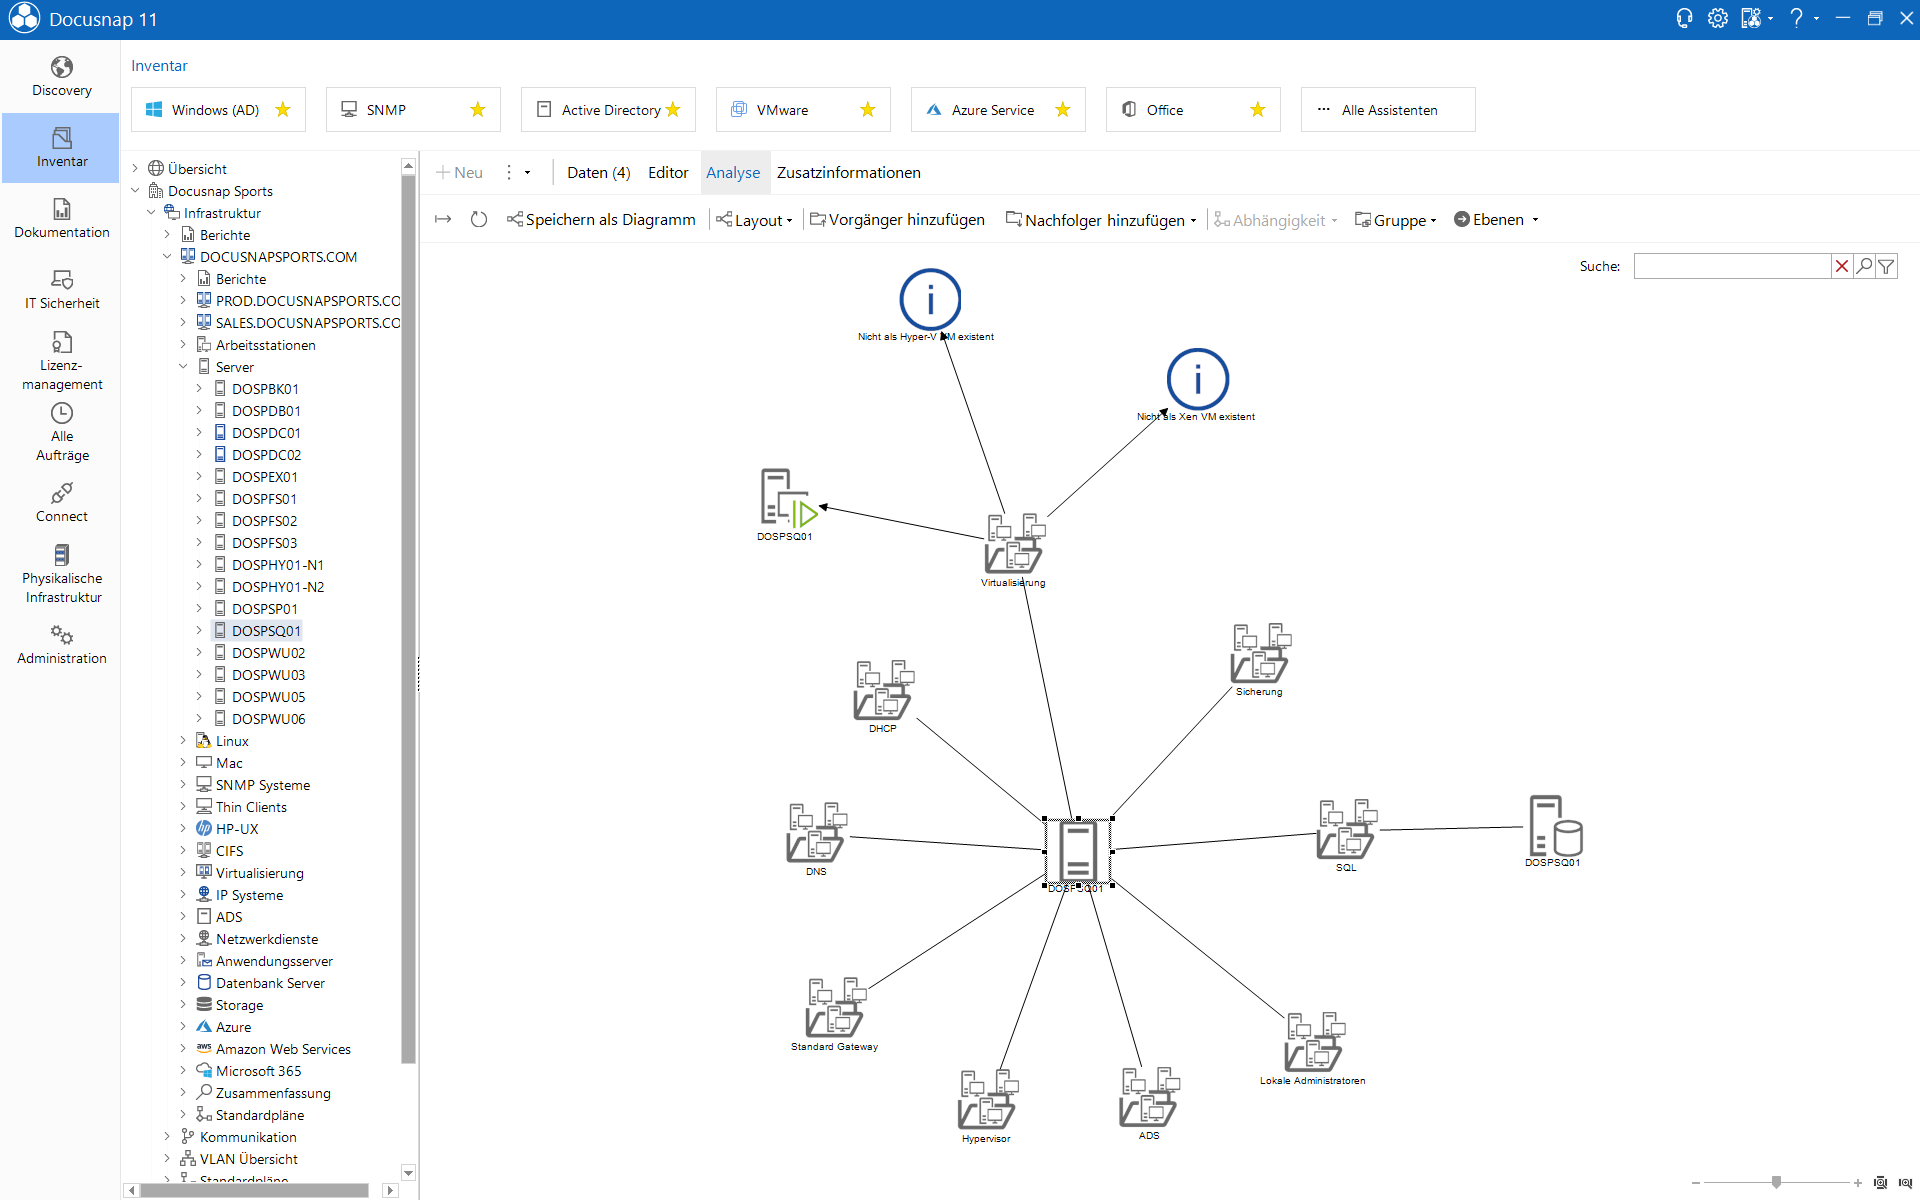The width and height of the screenshot is (1920, 1200).
Task: Click in the Suche input field
Action: tap(1731, 266)
